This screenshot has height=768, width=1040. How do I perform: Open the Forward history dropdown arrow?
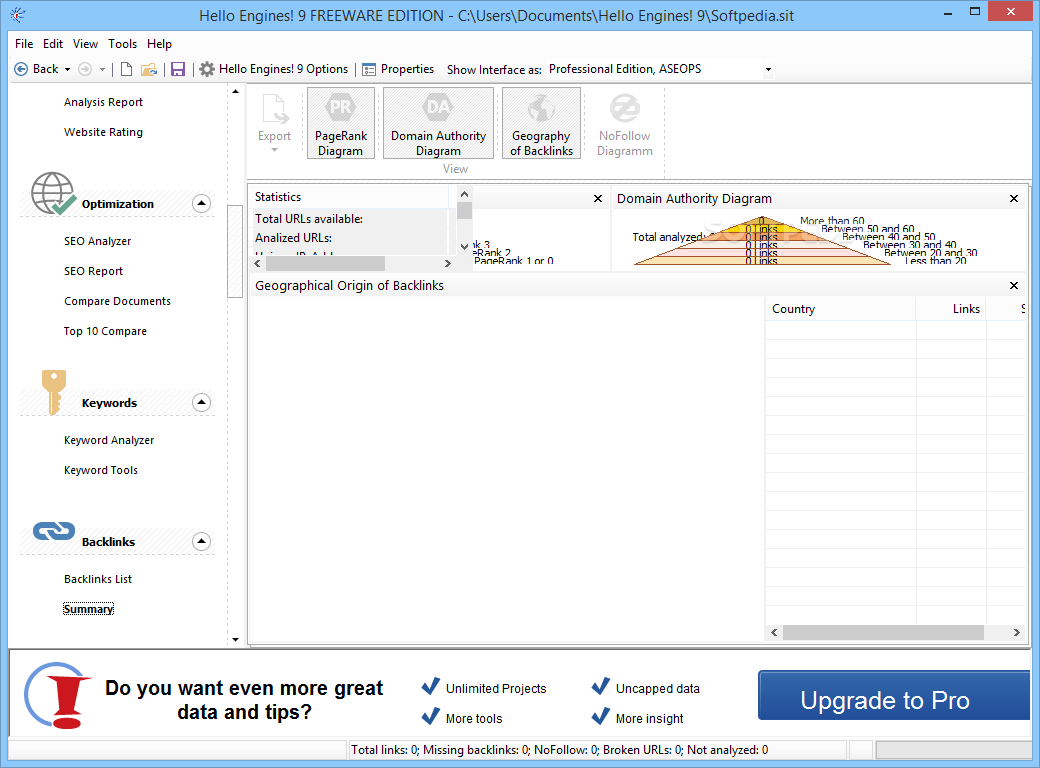click(x=102, y=70)
